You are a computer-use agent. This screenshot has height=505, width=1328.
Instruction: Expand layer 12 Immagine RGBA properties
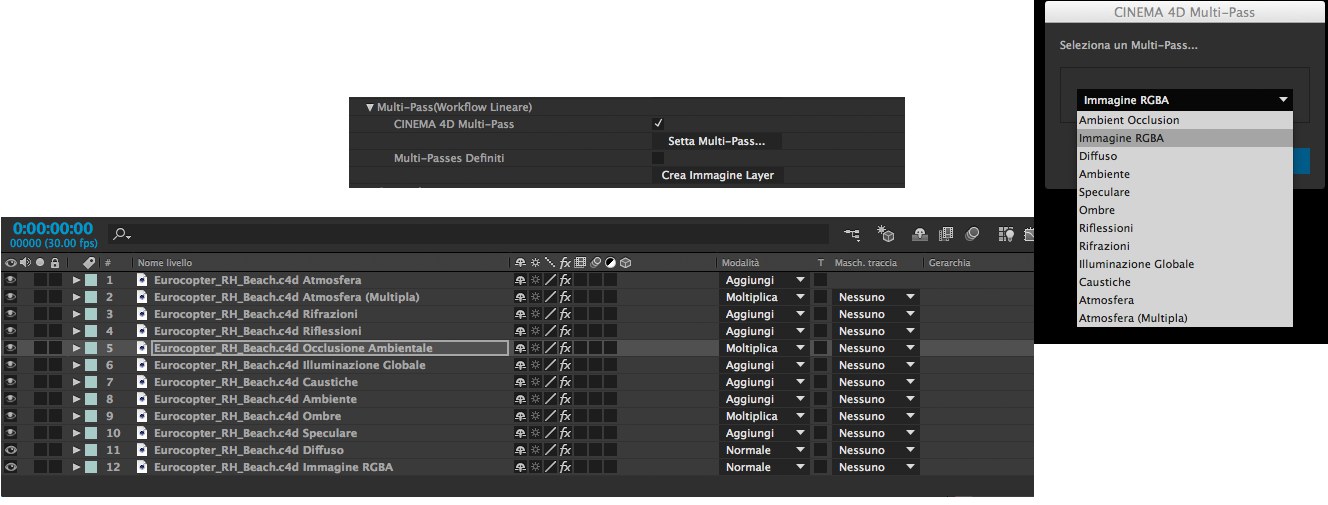click(76, 467)
